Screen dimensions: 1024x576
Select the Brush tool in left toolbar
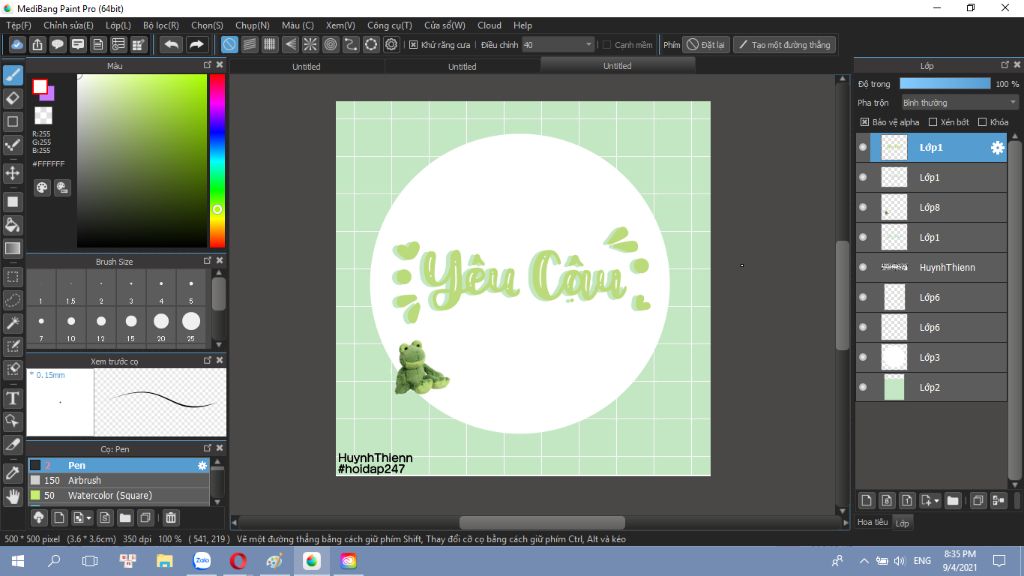click(x=12, y=75)
